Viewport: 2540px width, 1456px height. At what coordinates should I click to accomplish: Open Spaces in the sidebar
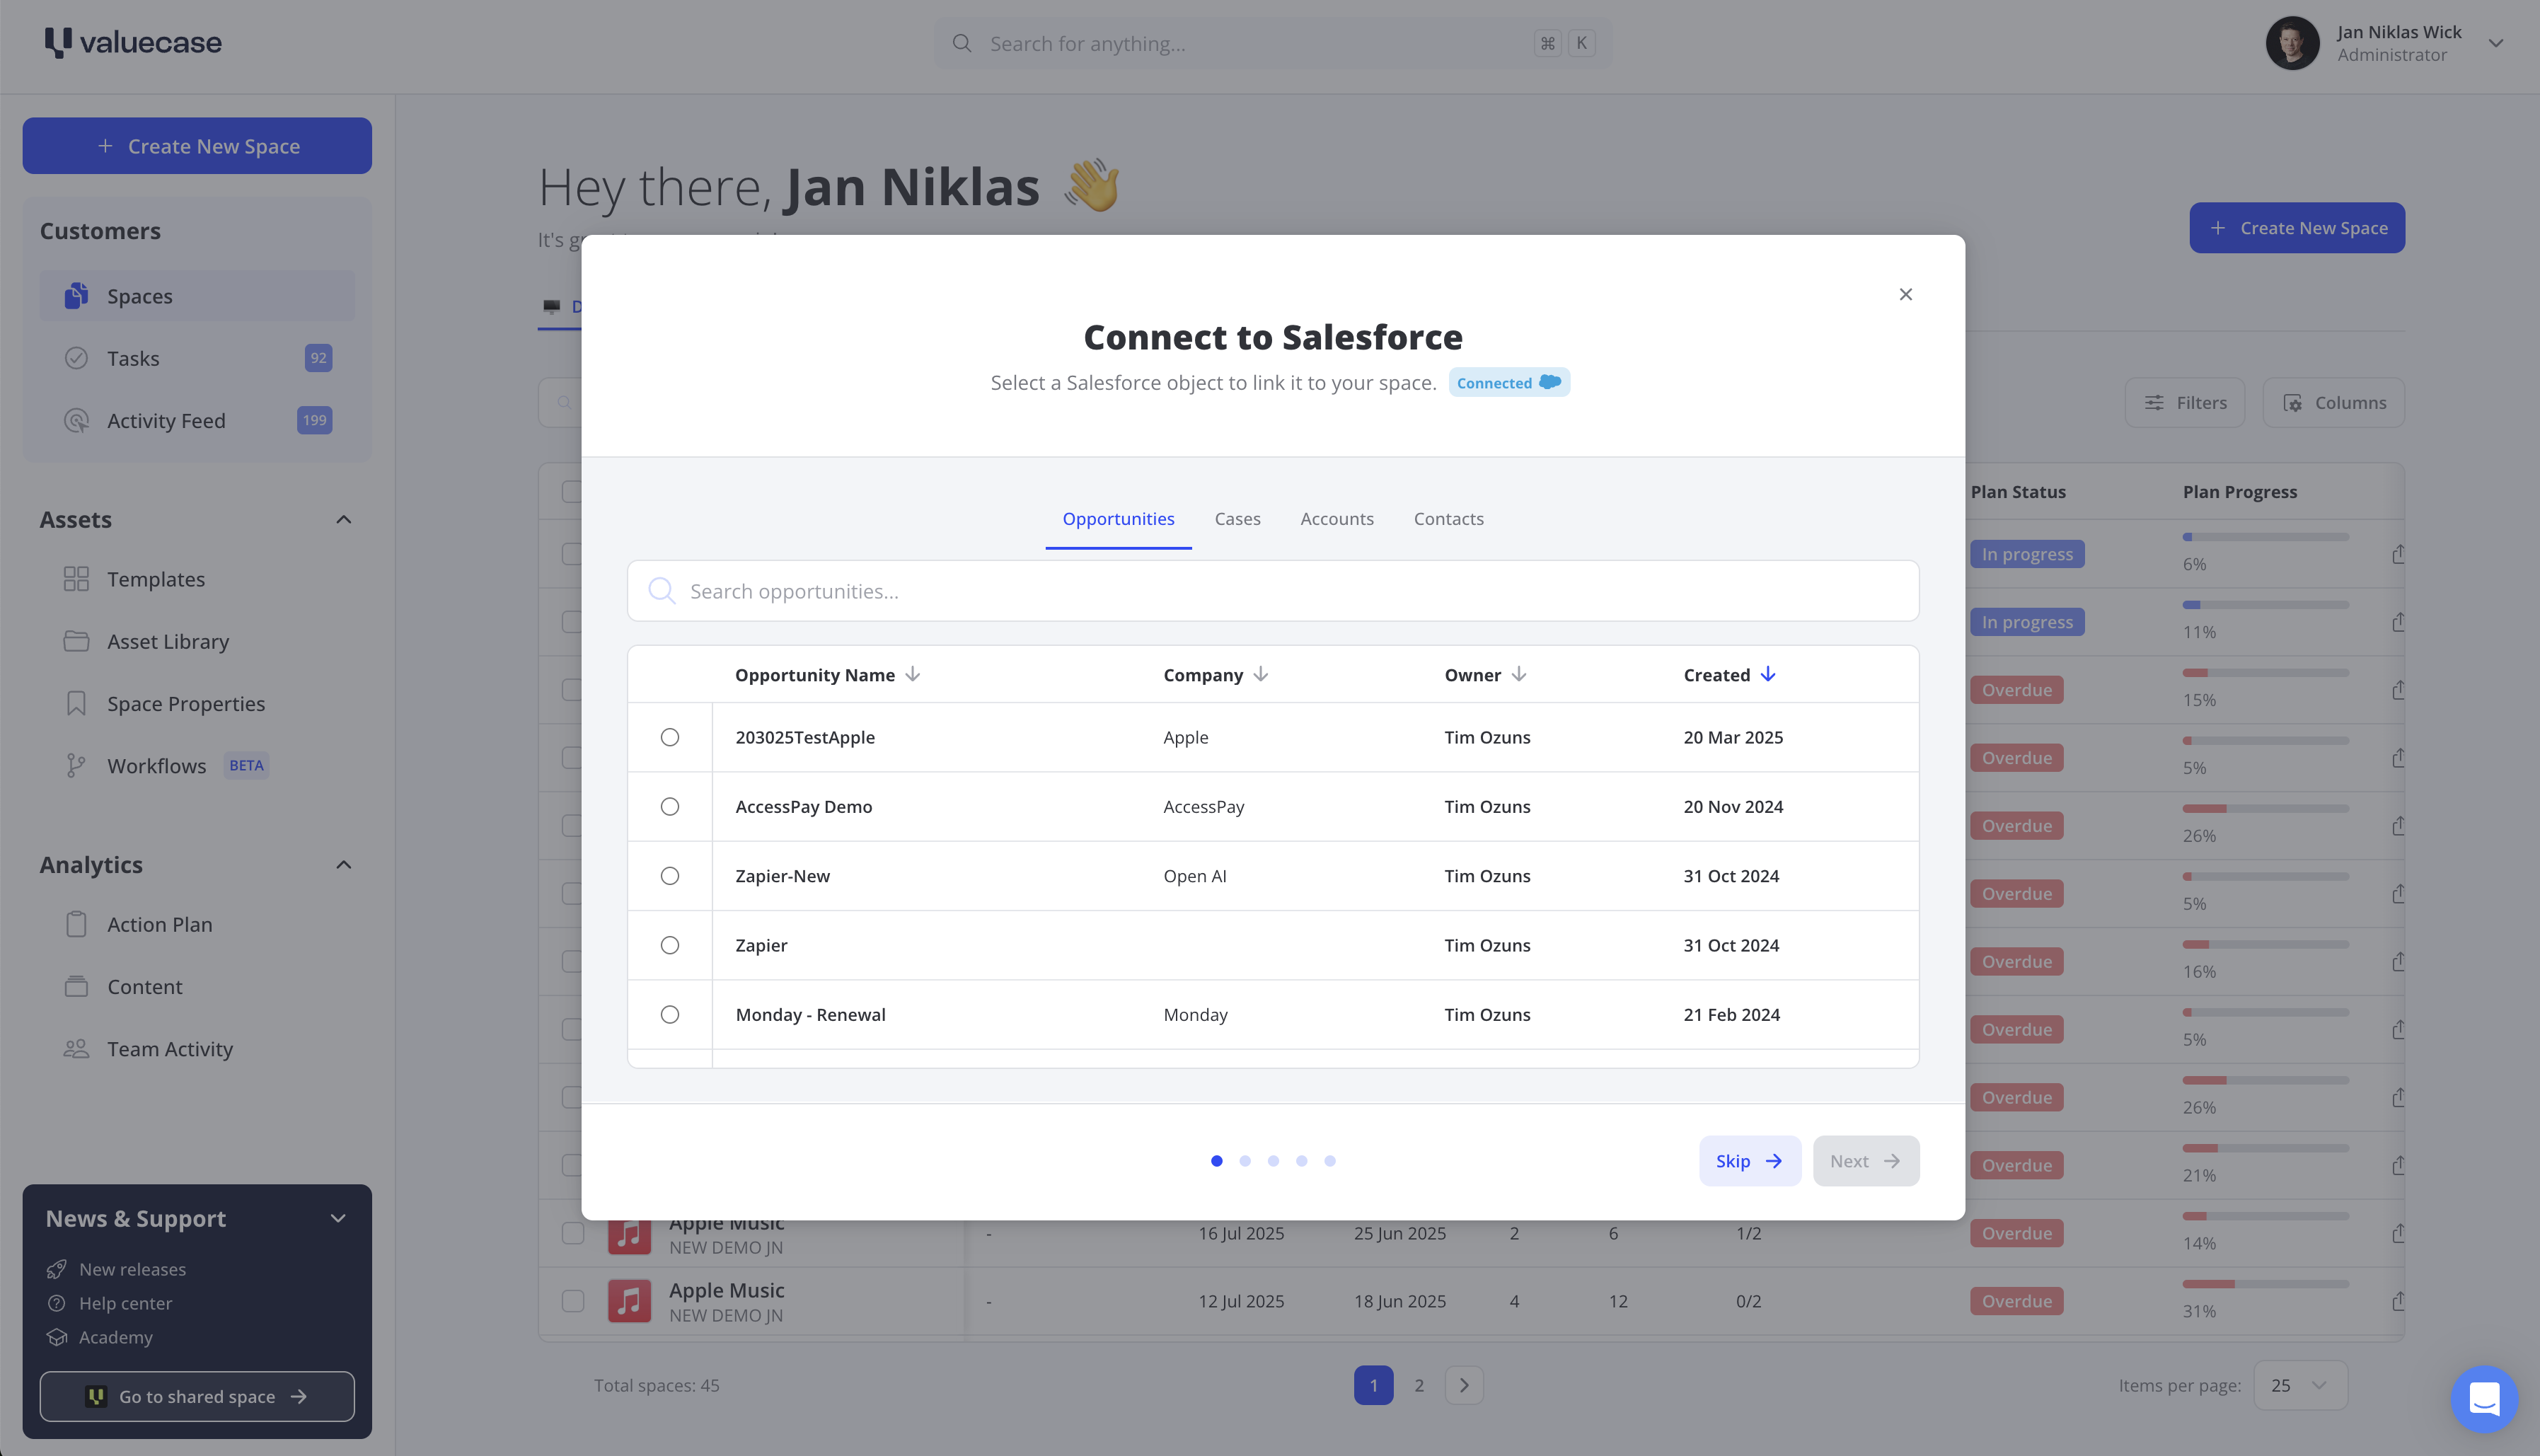click(197, 296)
